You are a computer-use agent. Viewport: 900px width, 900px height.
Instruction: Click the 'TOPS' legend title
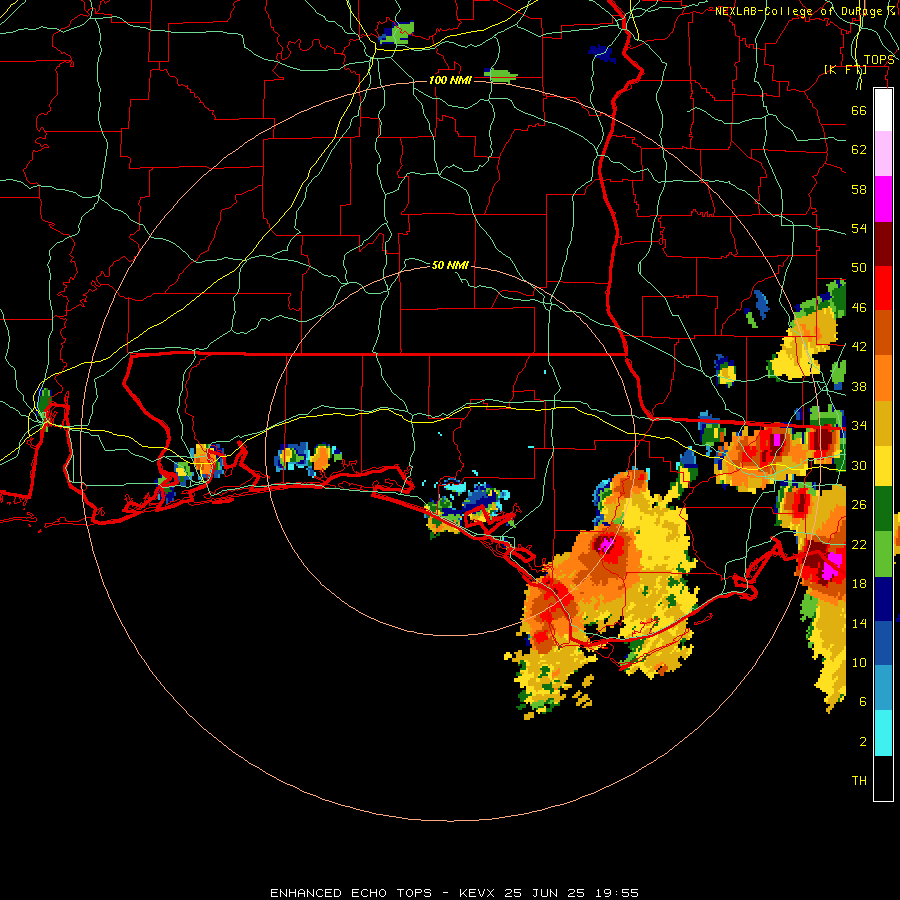(x=879, y=60)
